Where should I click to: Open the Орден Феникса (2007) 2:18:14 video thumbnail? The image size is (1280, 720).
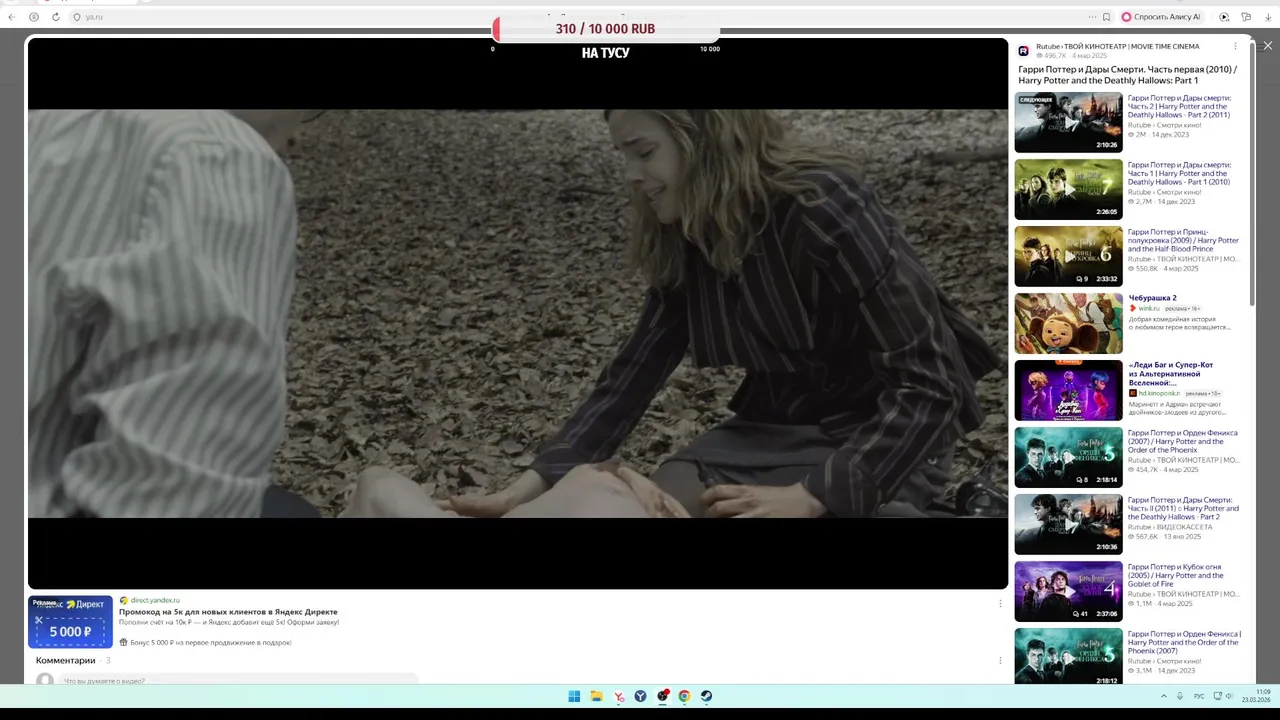pos(1068,457)
